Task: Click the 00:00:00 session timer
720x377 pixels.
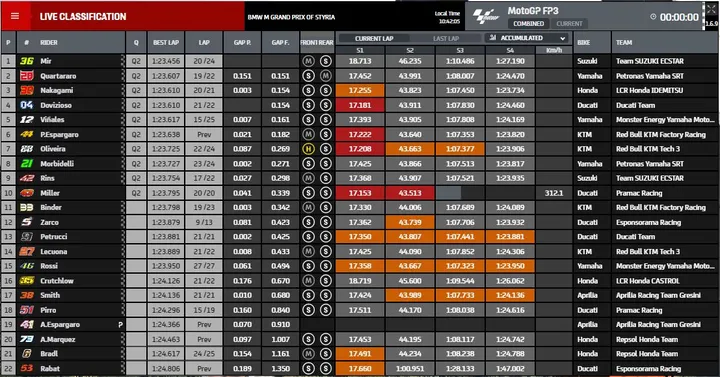Action: click(x=679, y=17)
